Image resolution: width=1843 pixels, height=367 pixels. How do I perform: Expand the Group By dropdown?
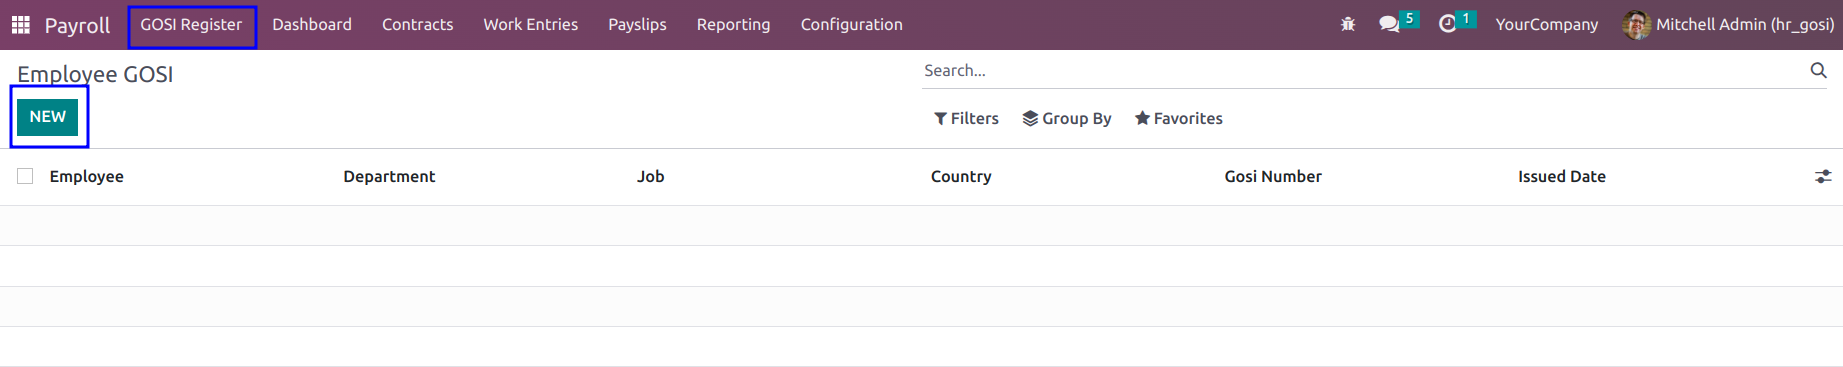coord(1066,118)
